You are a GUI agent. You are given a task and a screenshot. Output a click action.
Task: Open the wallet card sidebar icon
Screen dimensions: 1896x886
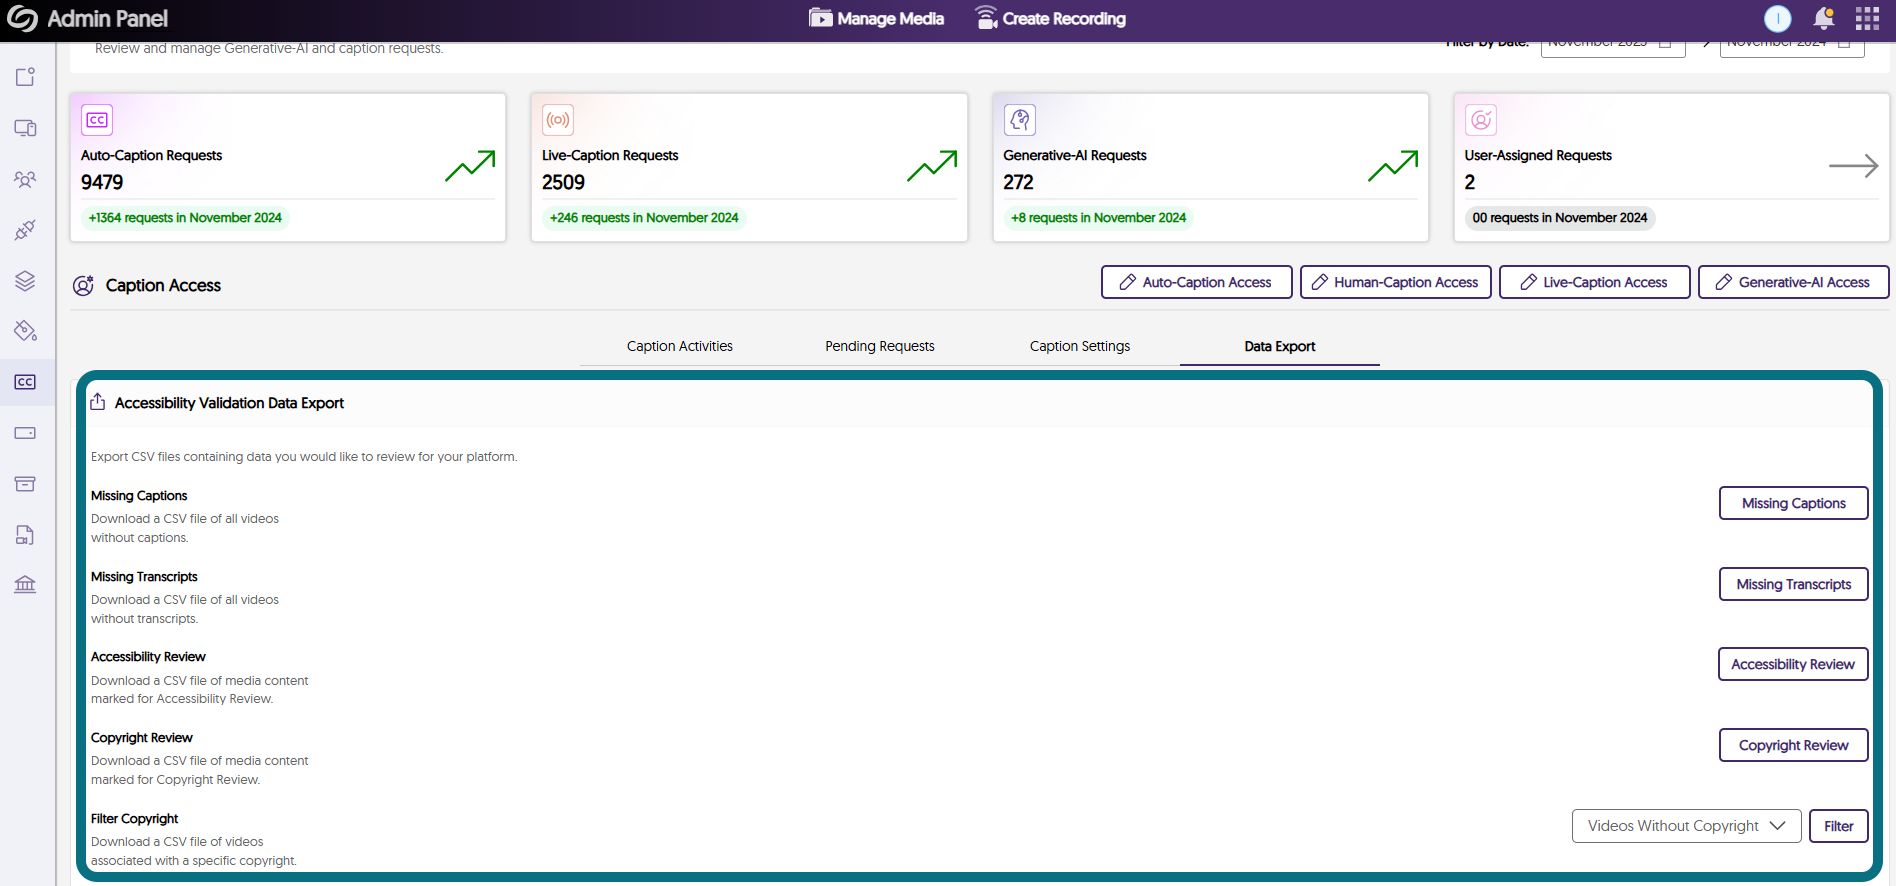click(25, 433)
